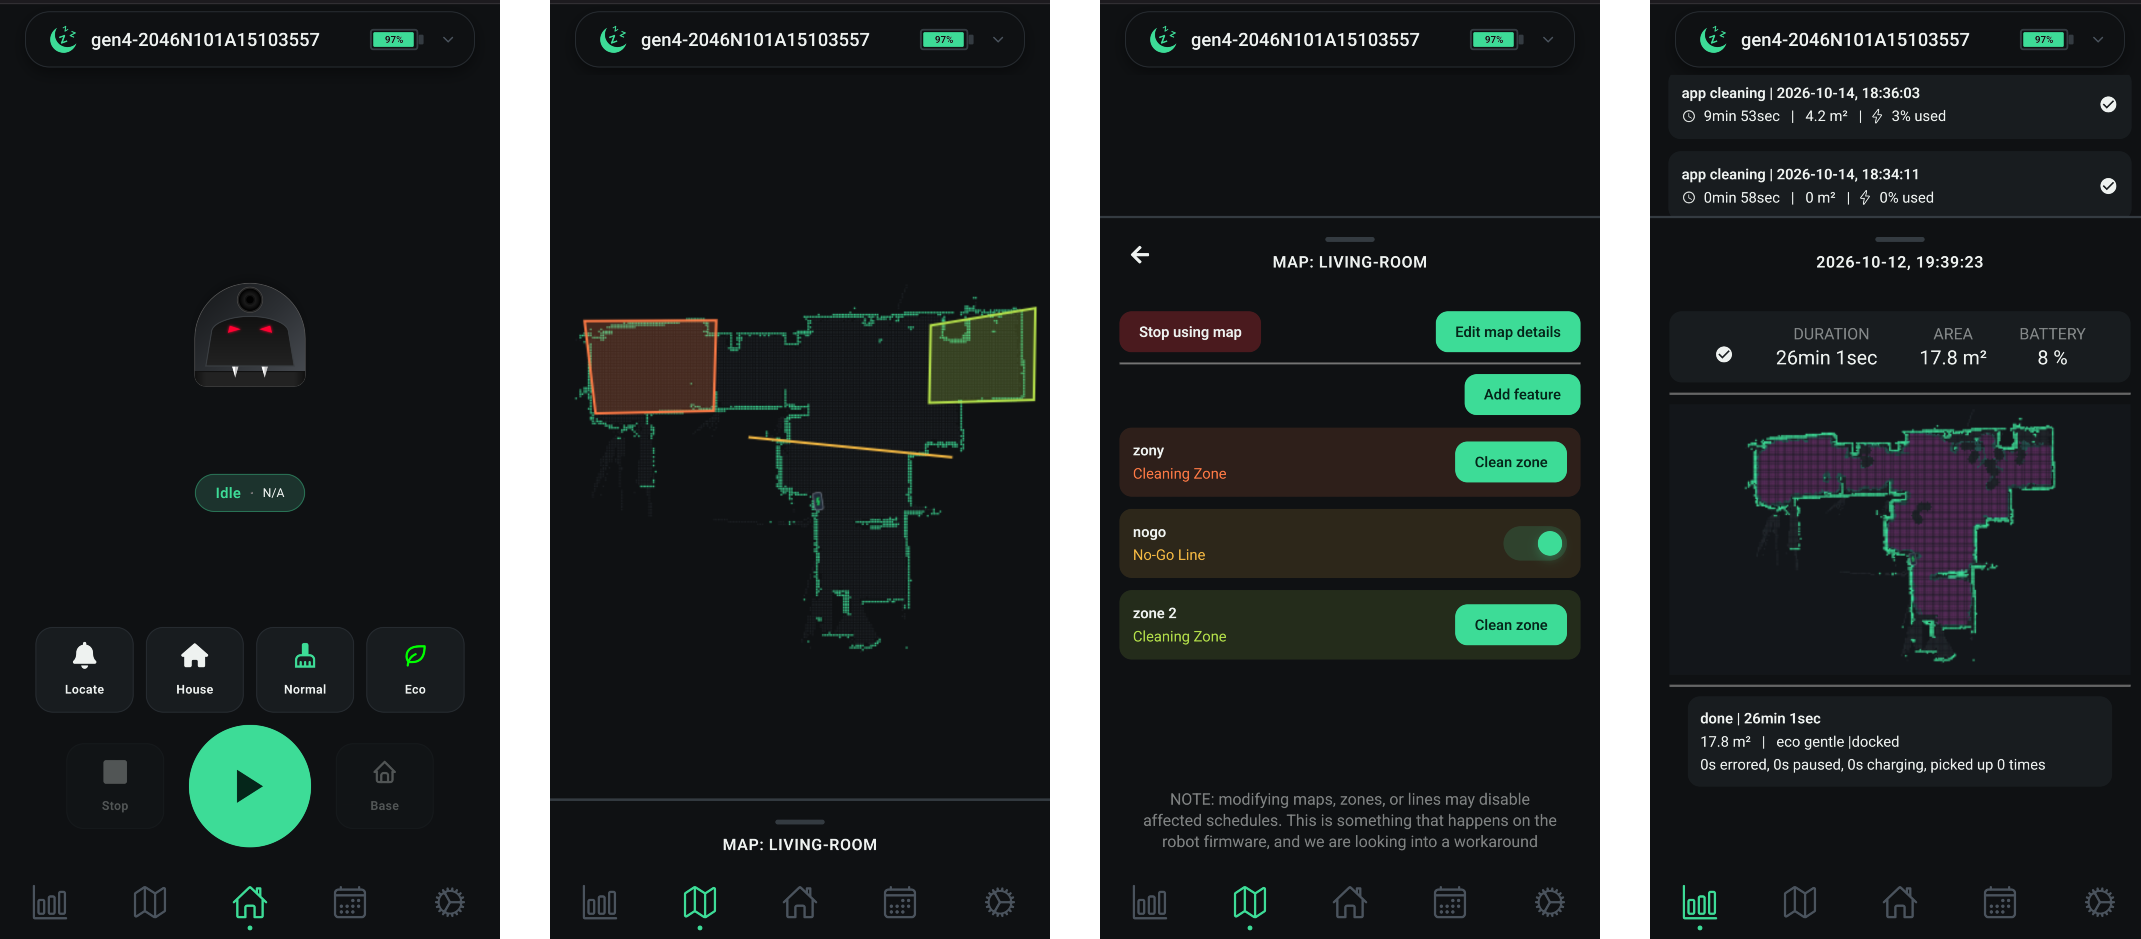
Task: Open statistics tab on the first screen
Action: point(50,903)
